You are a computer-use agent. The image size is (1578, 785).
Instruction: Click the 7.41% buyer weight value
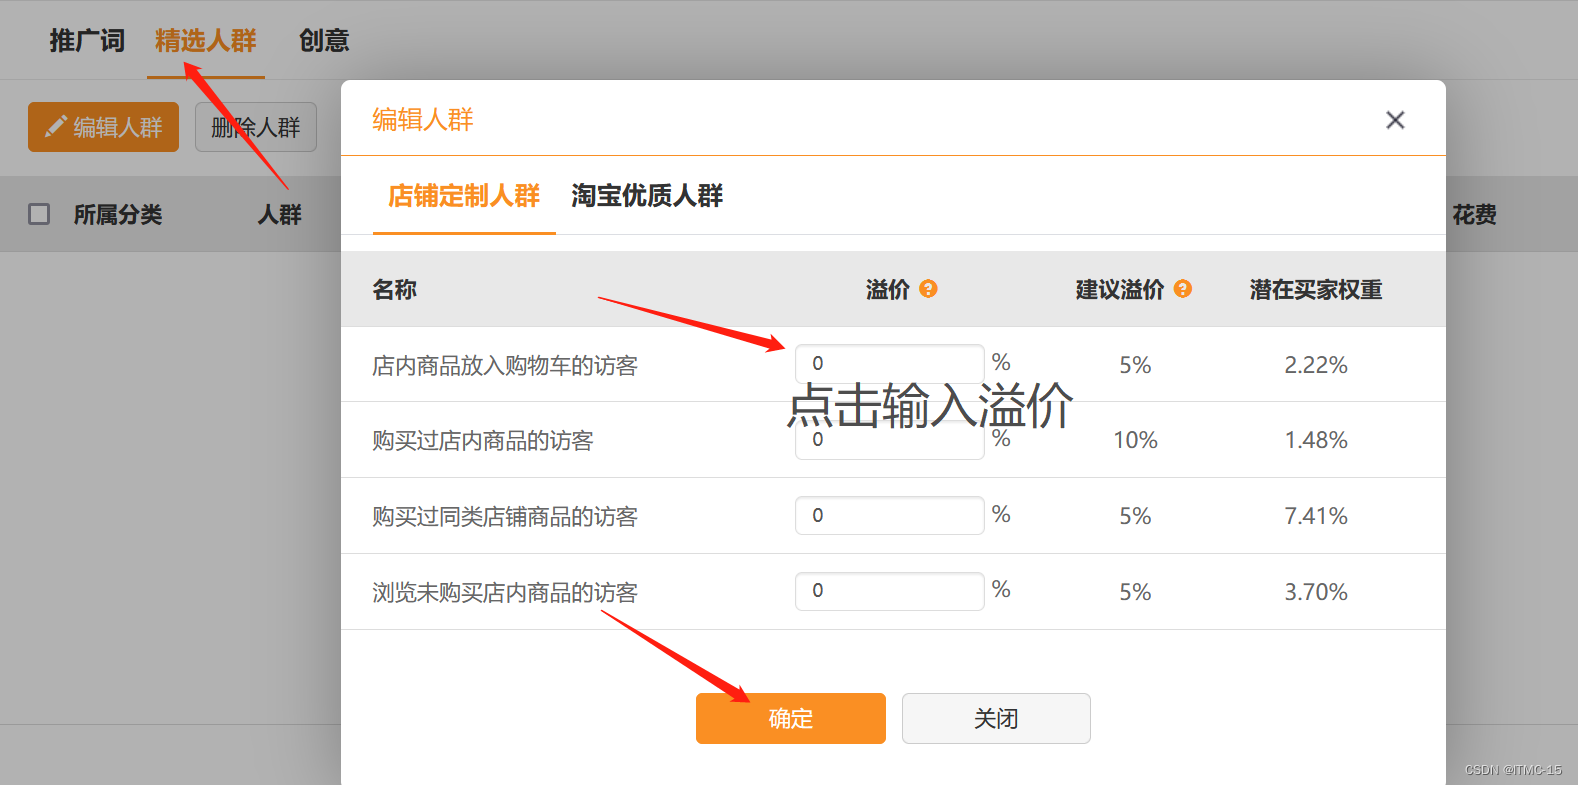pos(1316,516)
